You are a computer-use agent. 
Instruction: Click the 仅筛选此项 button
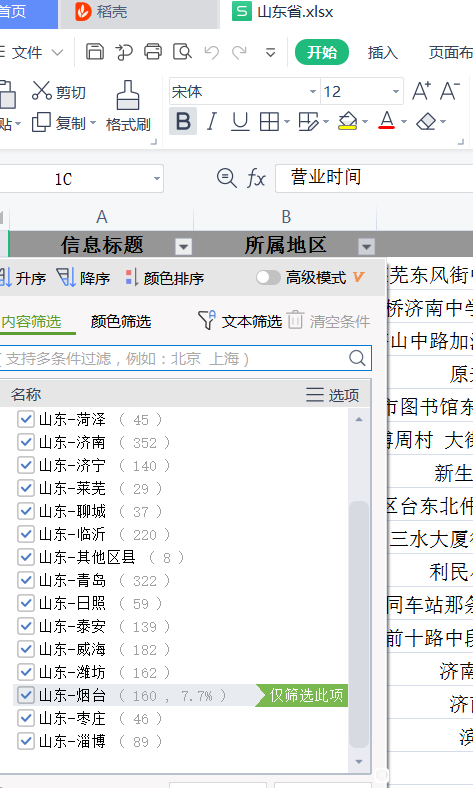[302, 696]
